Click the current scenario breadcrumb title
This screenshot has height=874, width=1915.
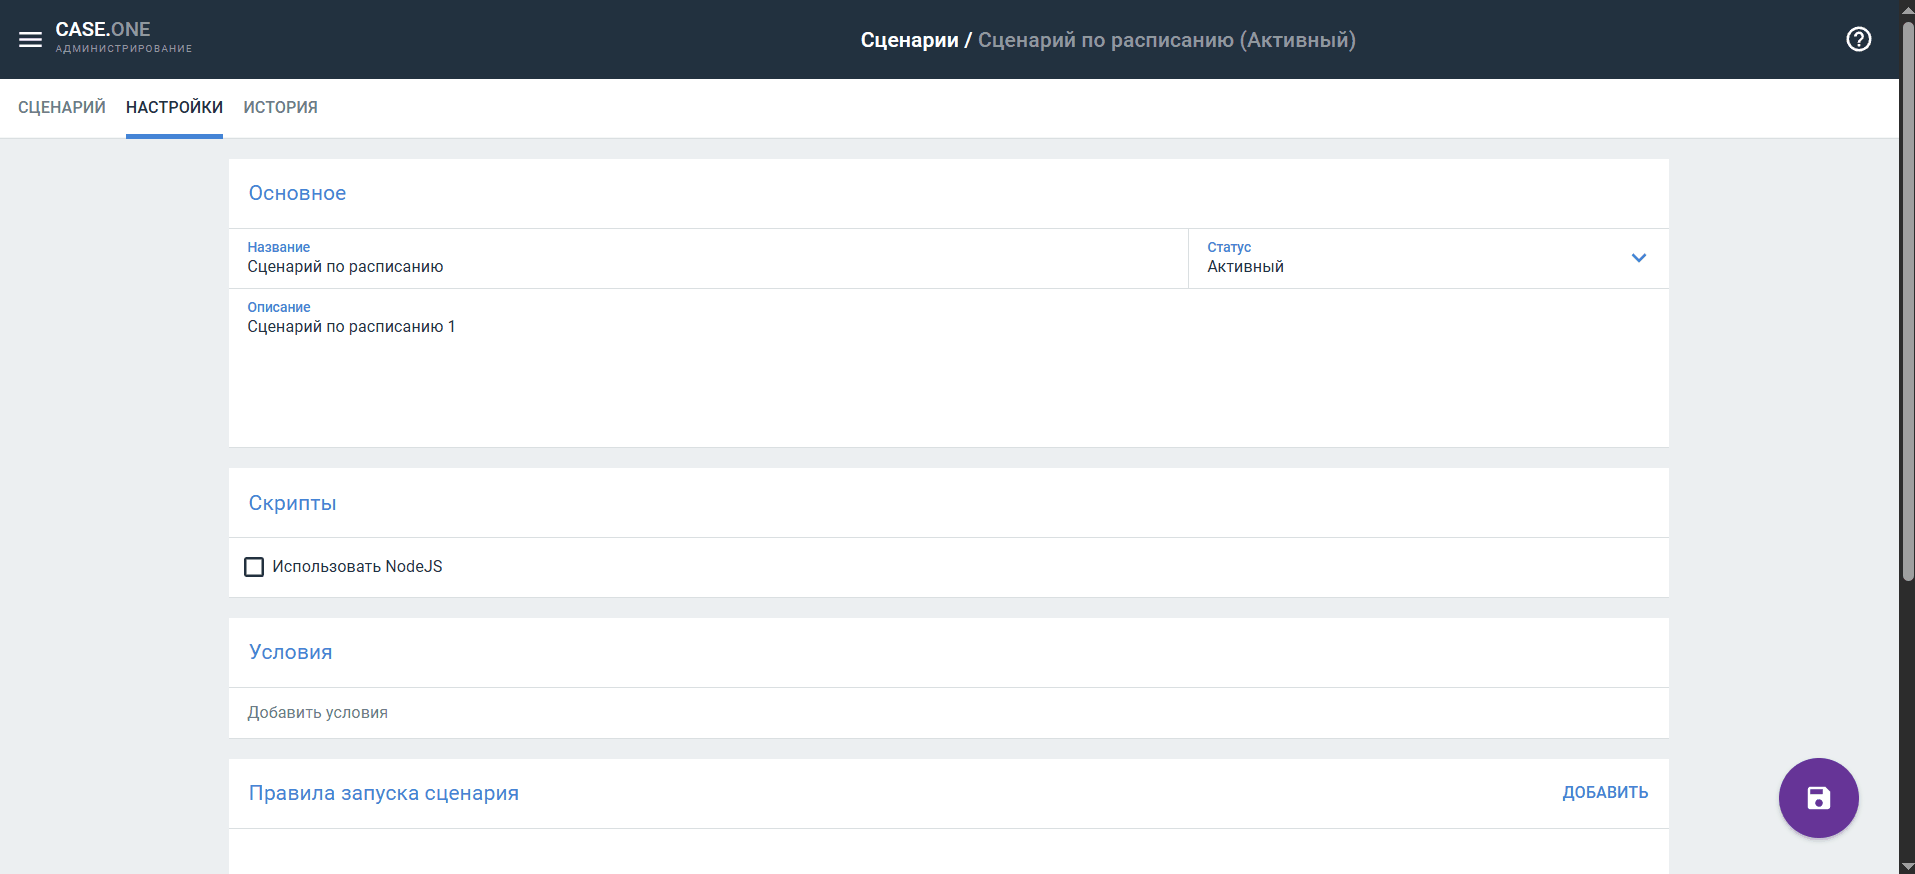tap(1166, 40)
